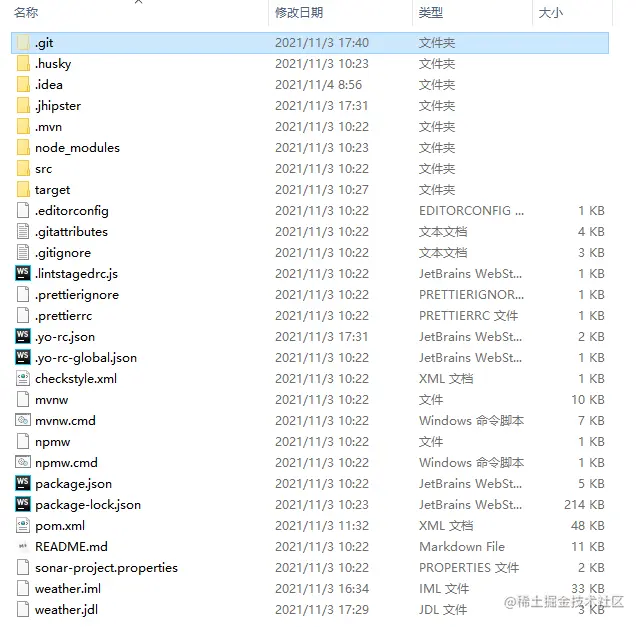Screen dimensions: 642x627
Task: Click the checkstyle.xml XML file icon
Action: click(x=23, y=378)
